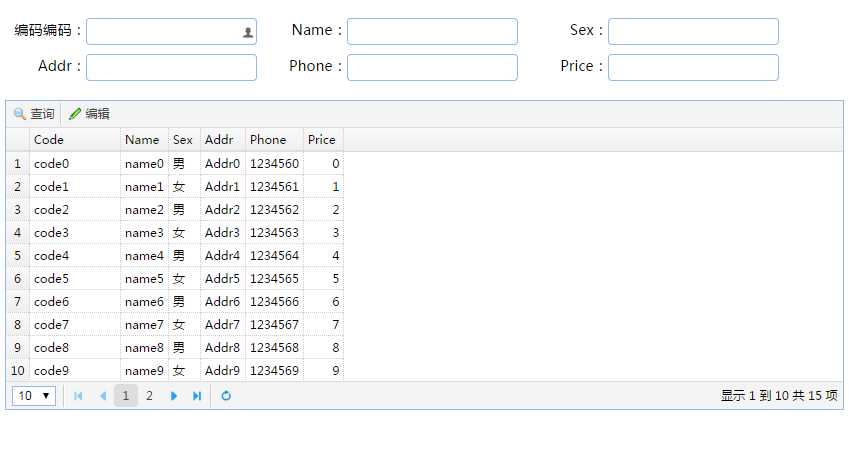849x451 pixels.
Task: Click the Phone input field
Action: coord(432,67)
